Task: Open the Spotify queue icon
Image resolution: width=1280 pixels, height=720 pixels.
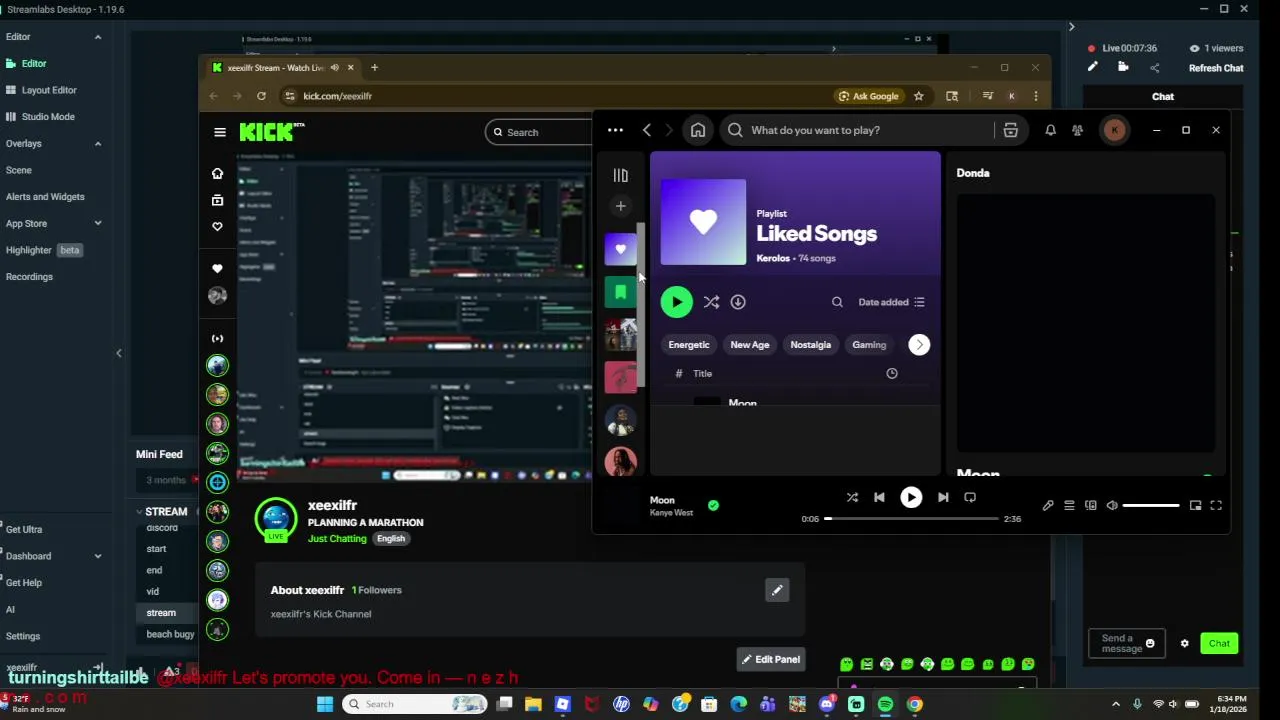Action: pyautogui.click(x=1069, y=506)
